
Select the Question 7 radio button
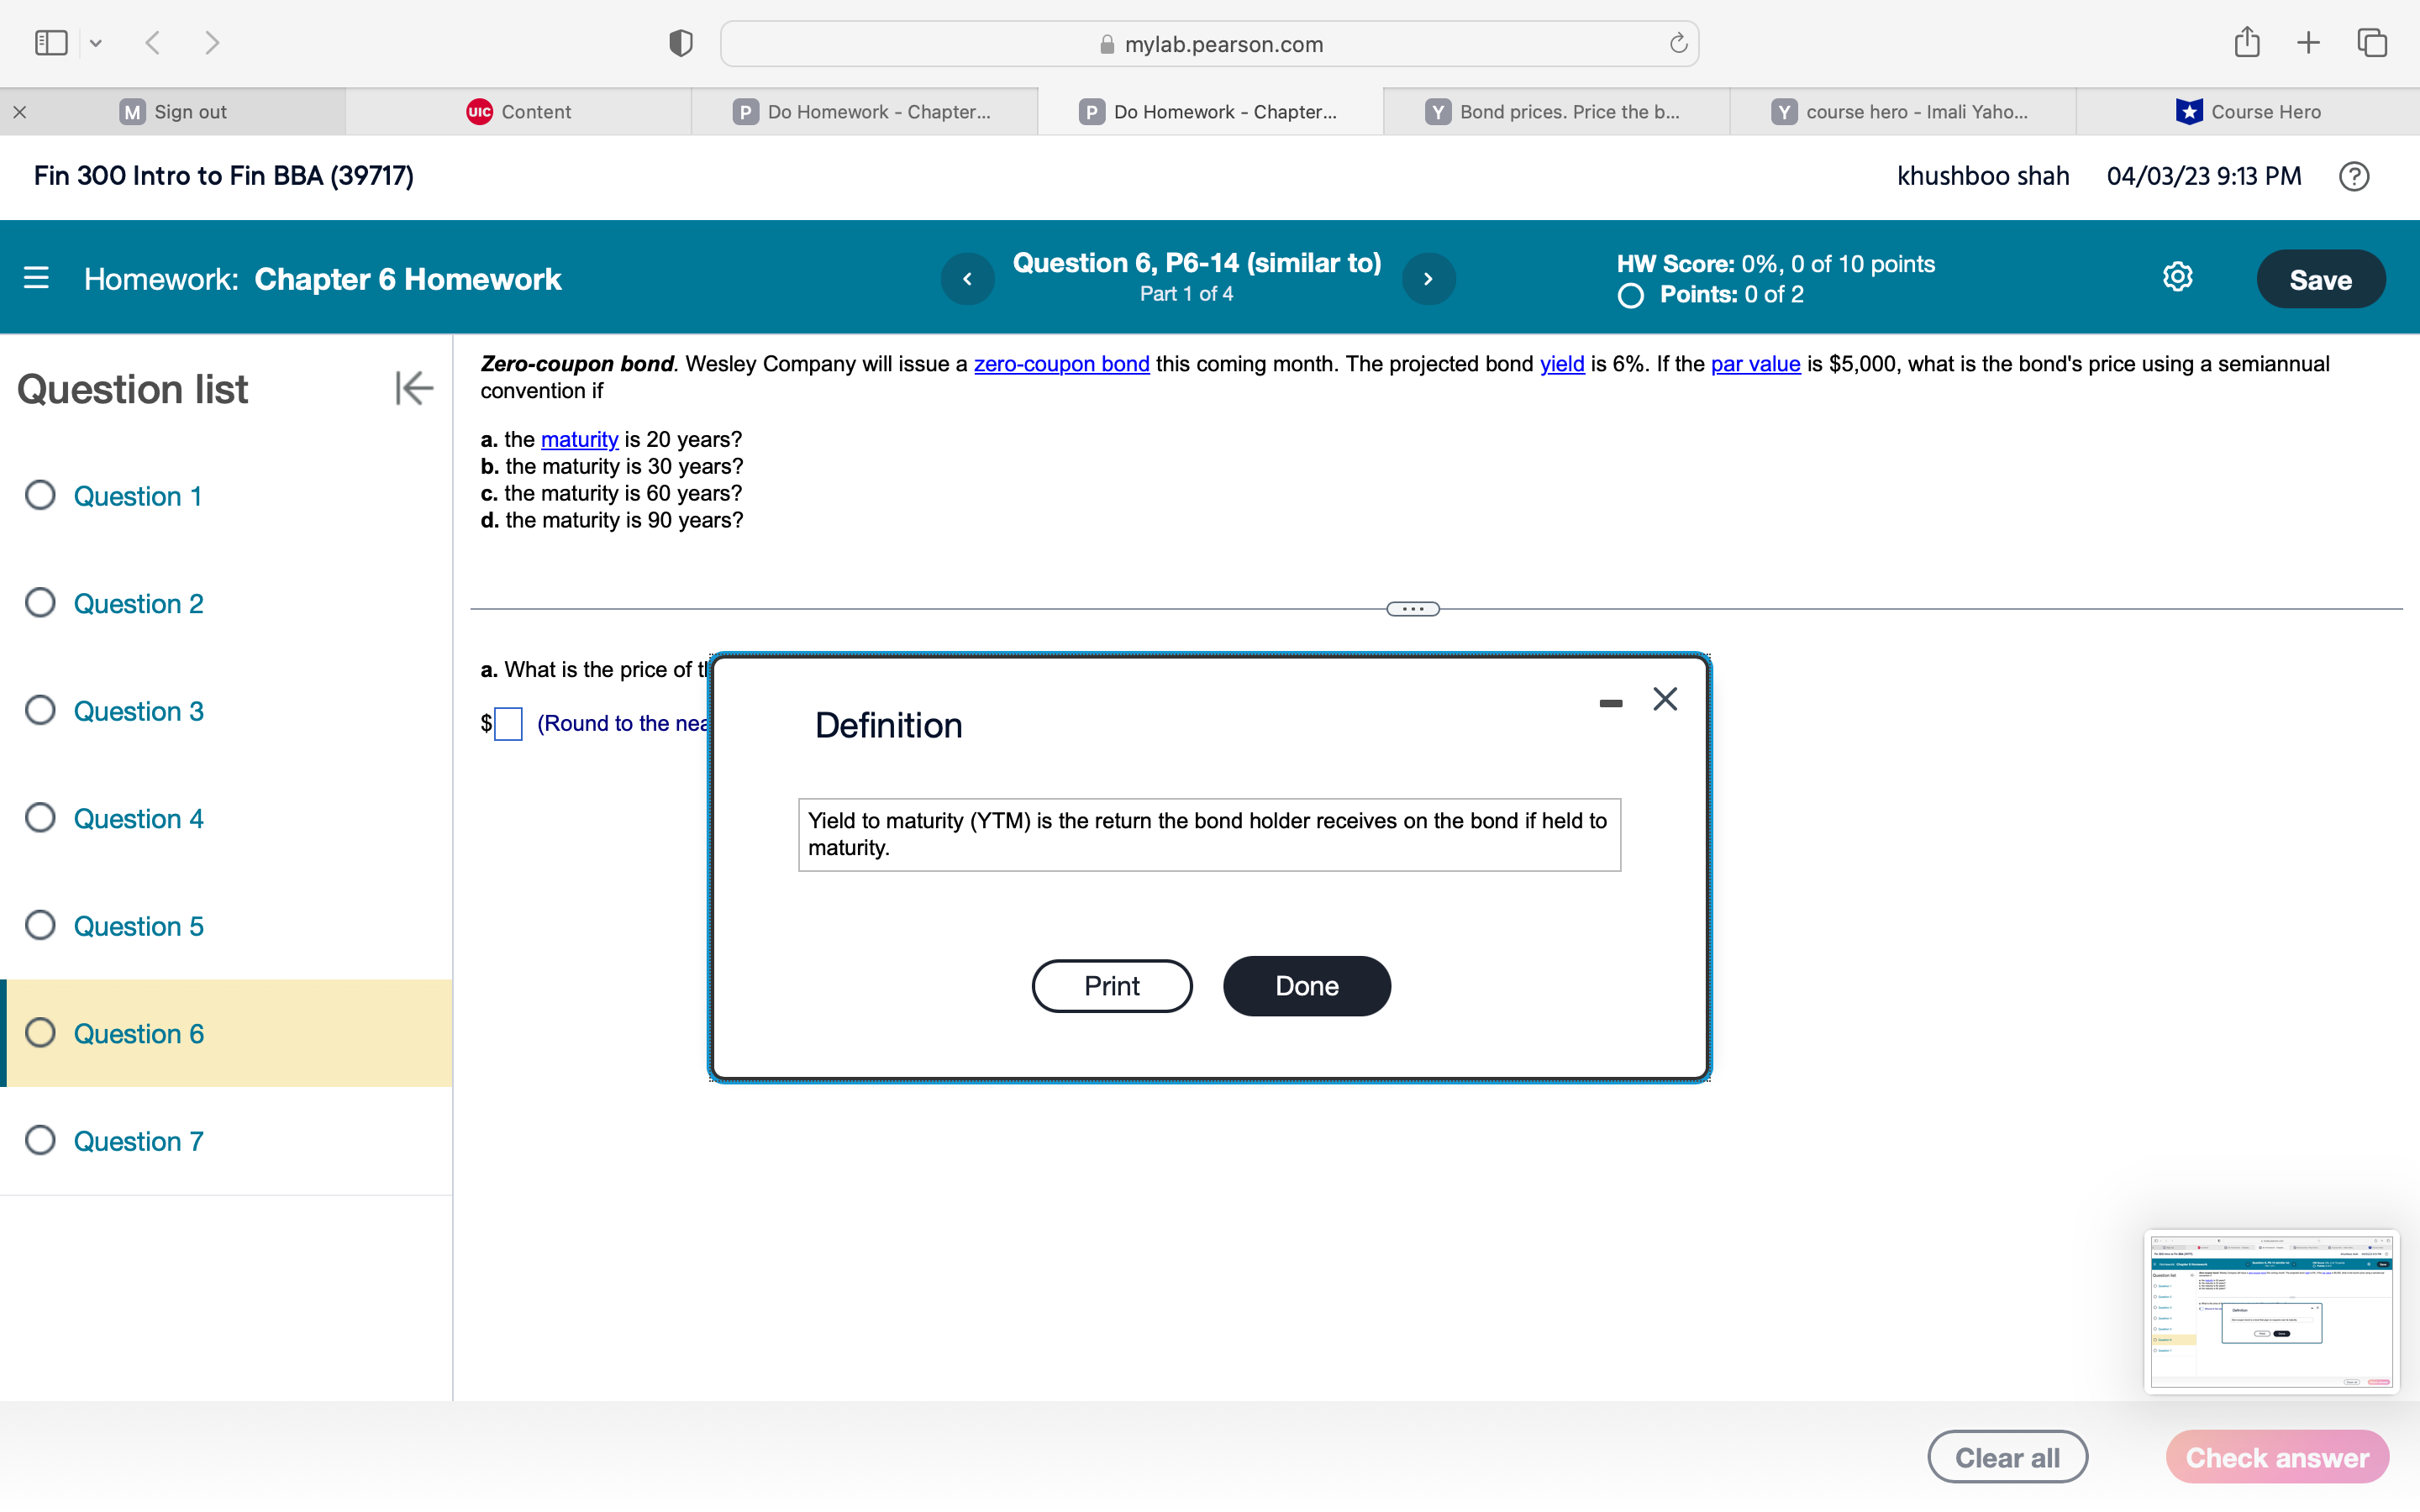(40, 1140)
